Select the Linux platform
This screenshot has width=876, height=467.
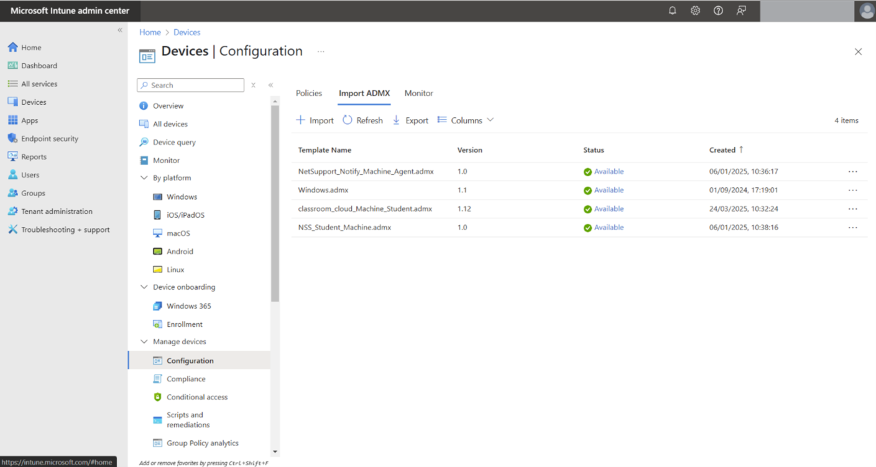coord(175,269)
